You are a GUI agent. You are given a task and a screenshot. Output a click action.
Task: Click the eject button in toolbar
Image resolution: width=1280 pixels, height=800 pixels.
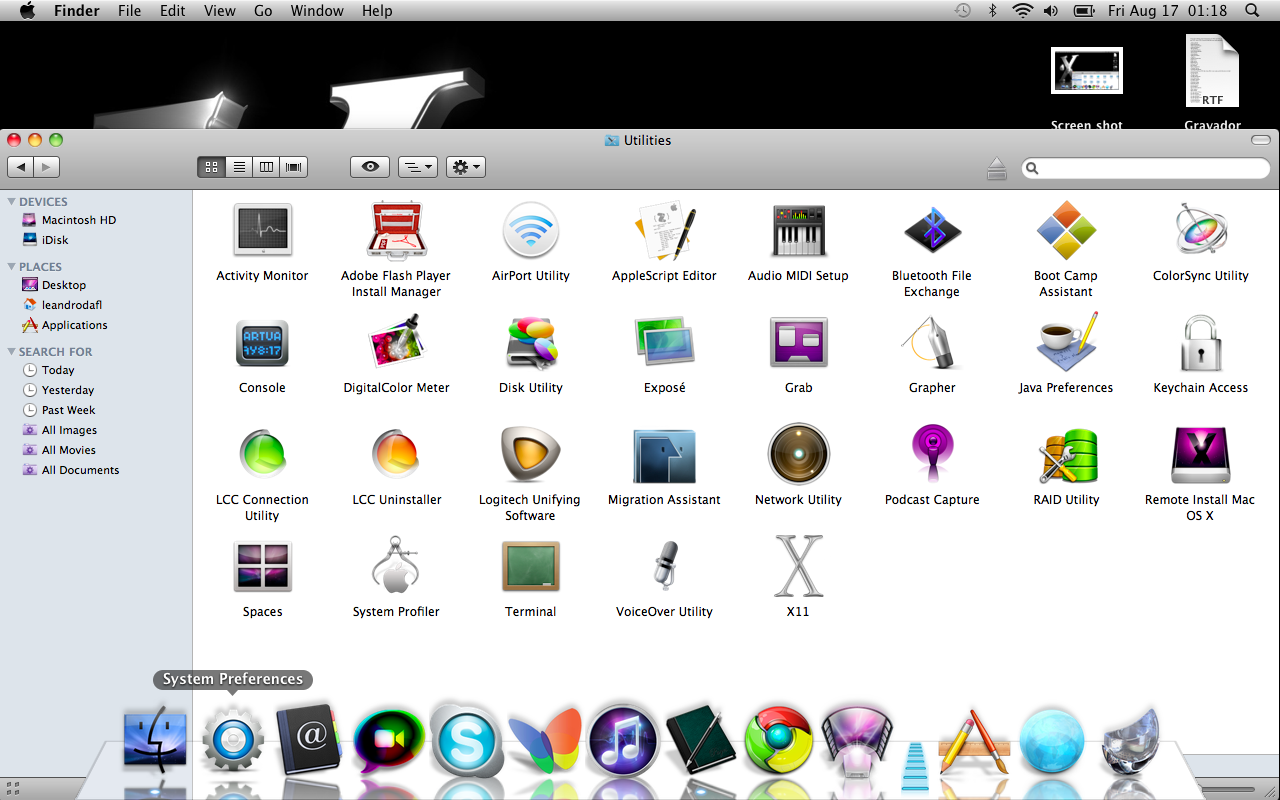(x=996, y=168)
